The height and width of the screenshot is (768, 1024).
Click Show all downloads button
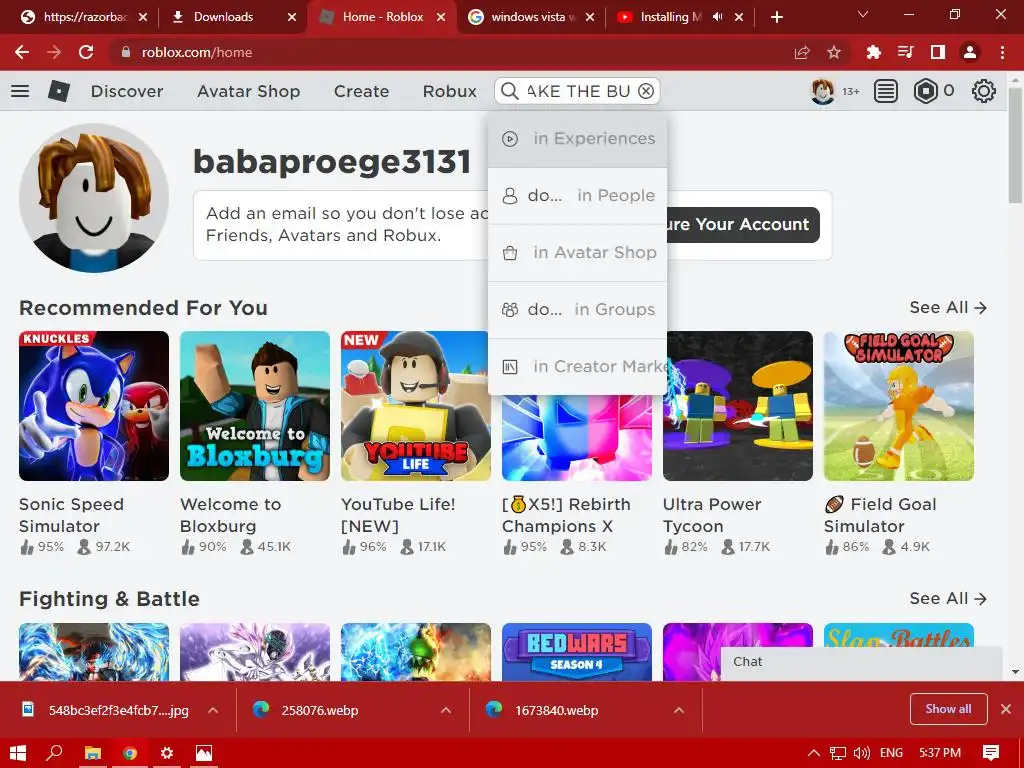[x=948, y=709]
